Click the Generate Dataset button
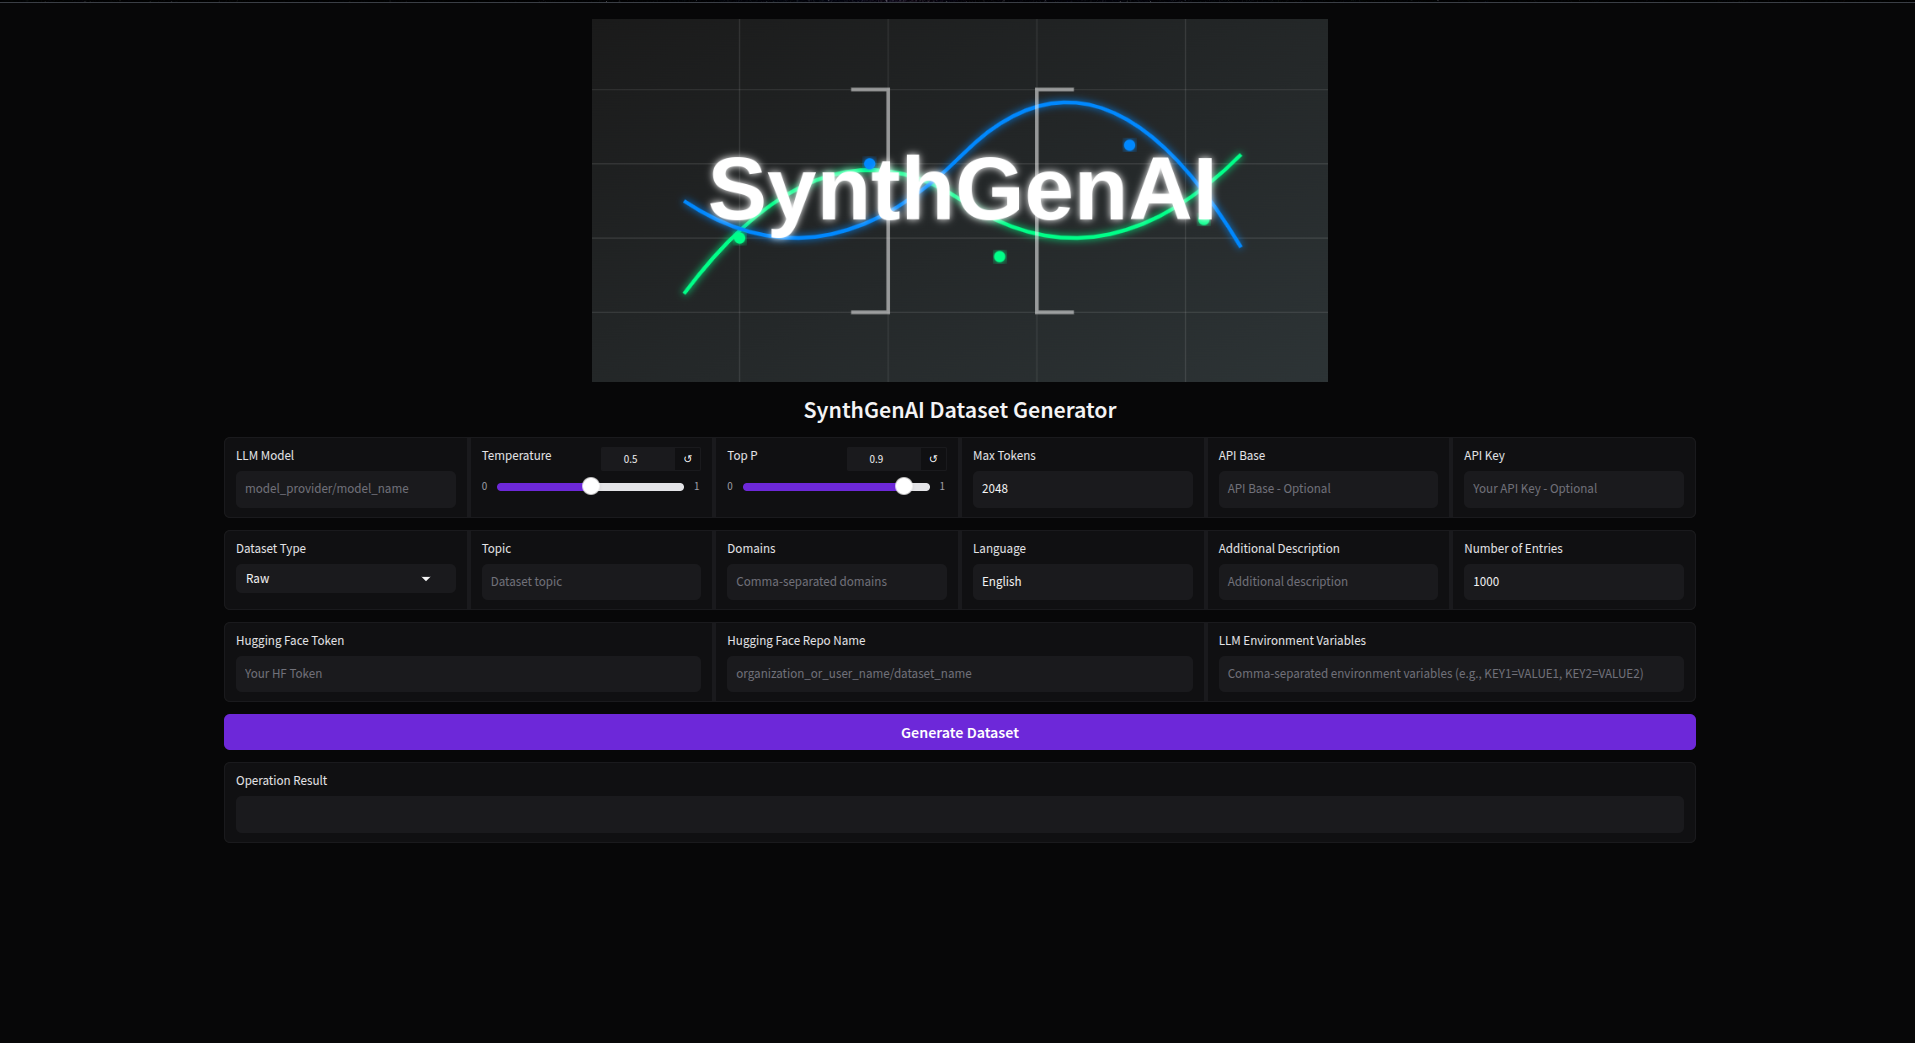The image size is (1915, 1043). click(959, 732)
